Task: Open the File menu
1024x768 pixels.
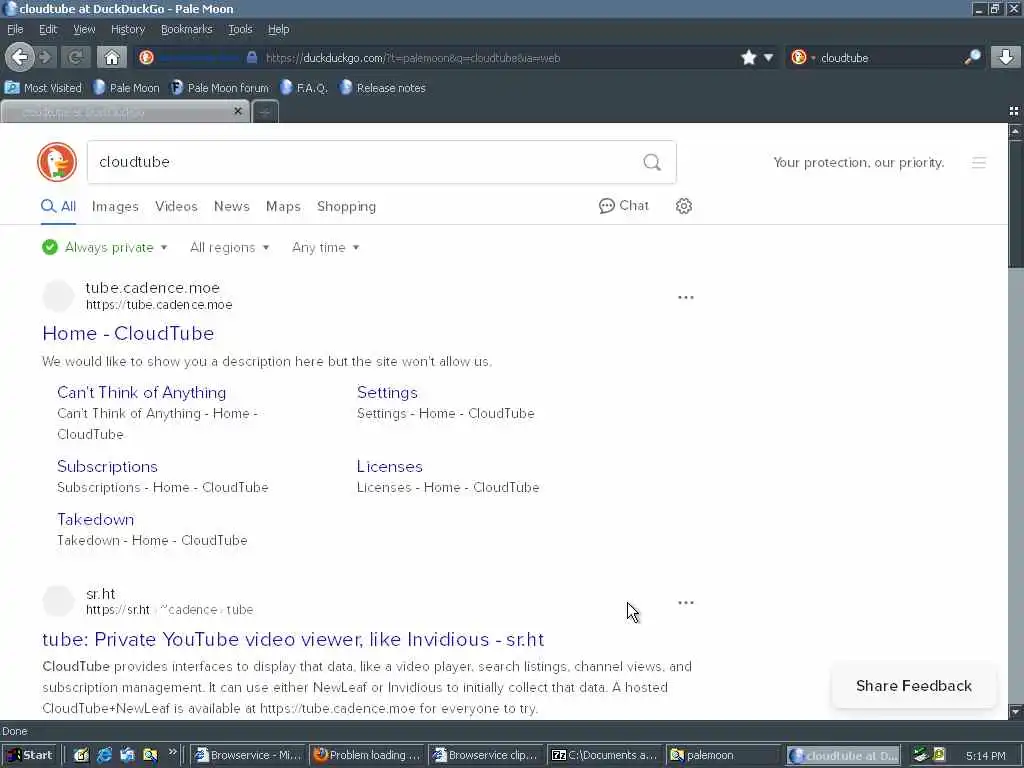Action: 15,29
